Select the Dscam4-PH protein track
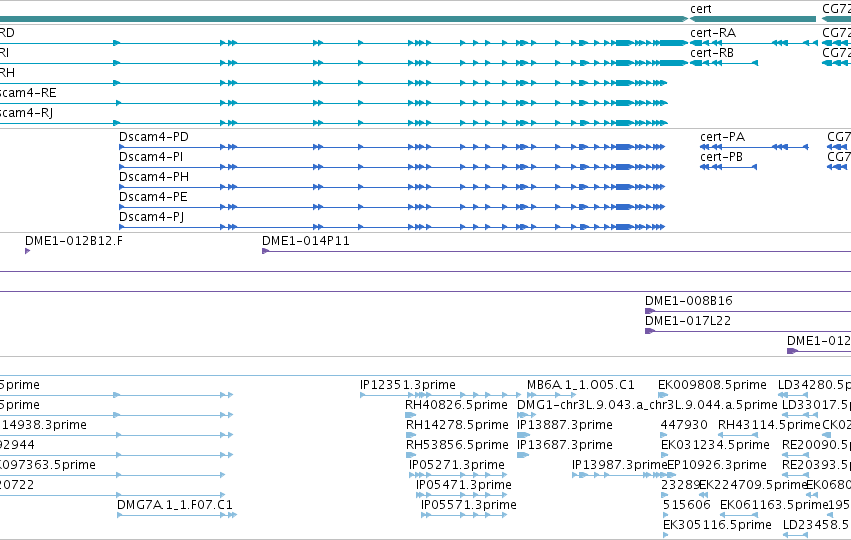 [392, 187]
